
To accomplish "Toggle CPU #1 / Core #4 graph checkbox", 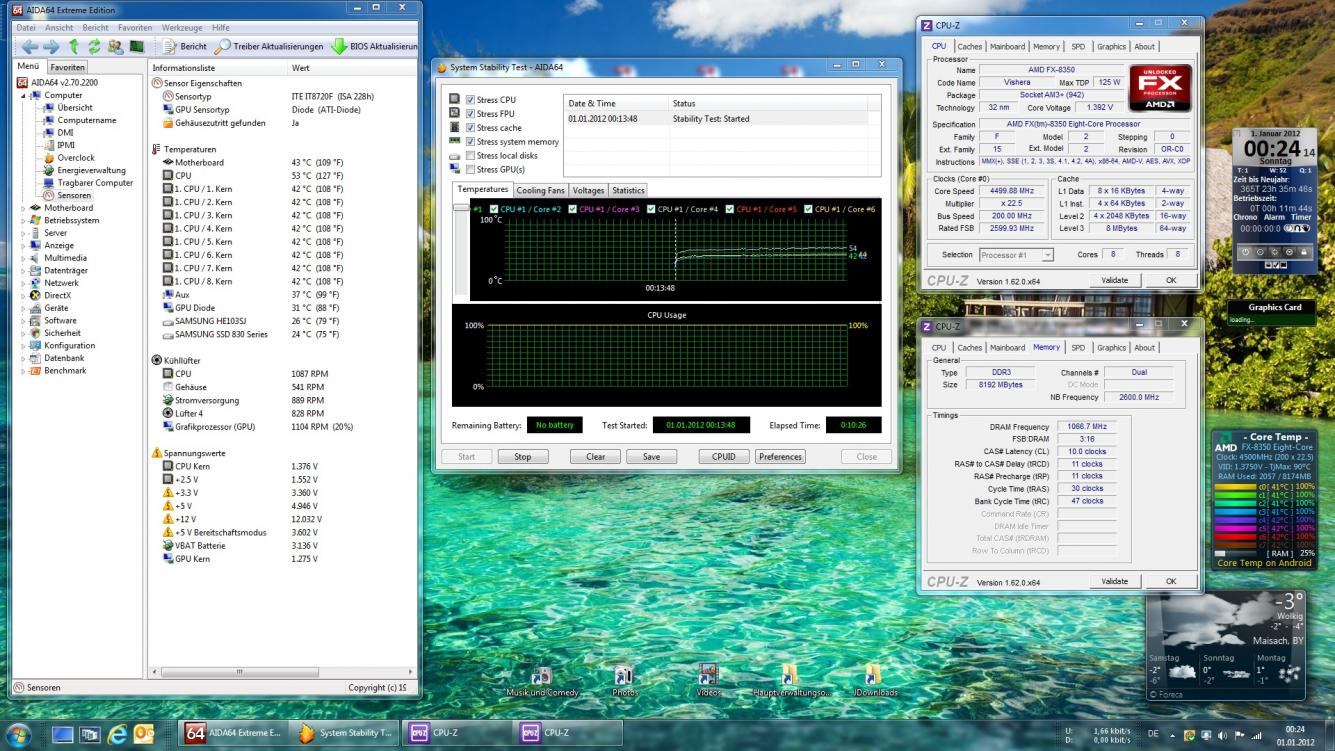I will (652, 209).
